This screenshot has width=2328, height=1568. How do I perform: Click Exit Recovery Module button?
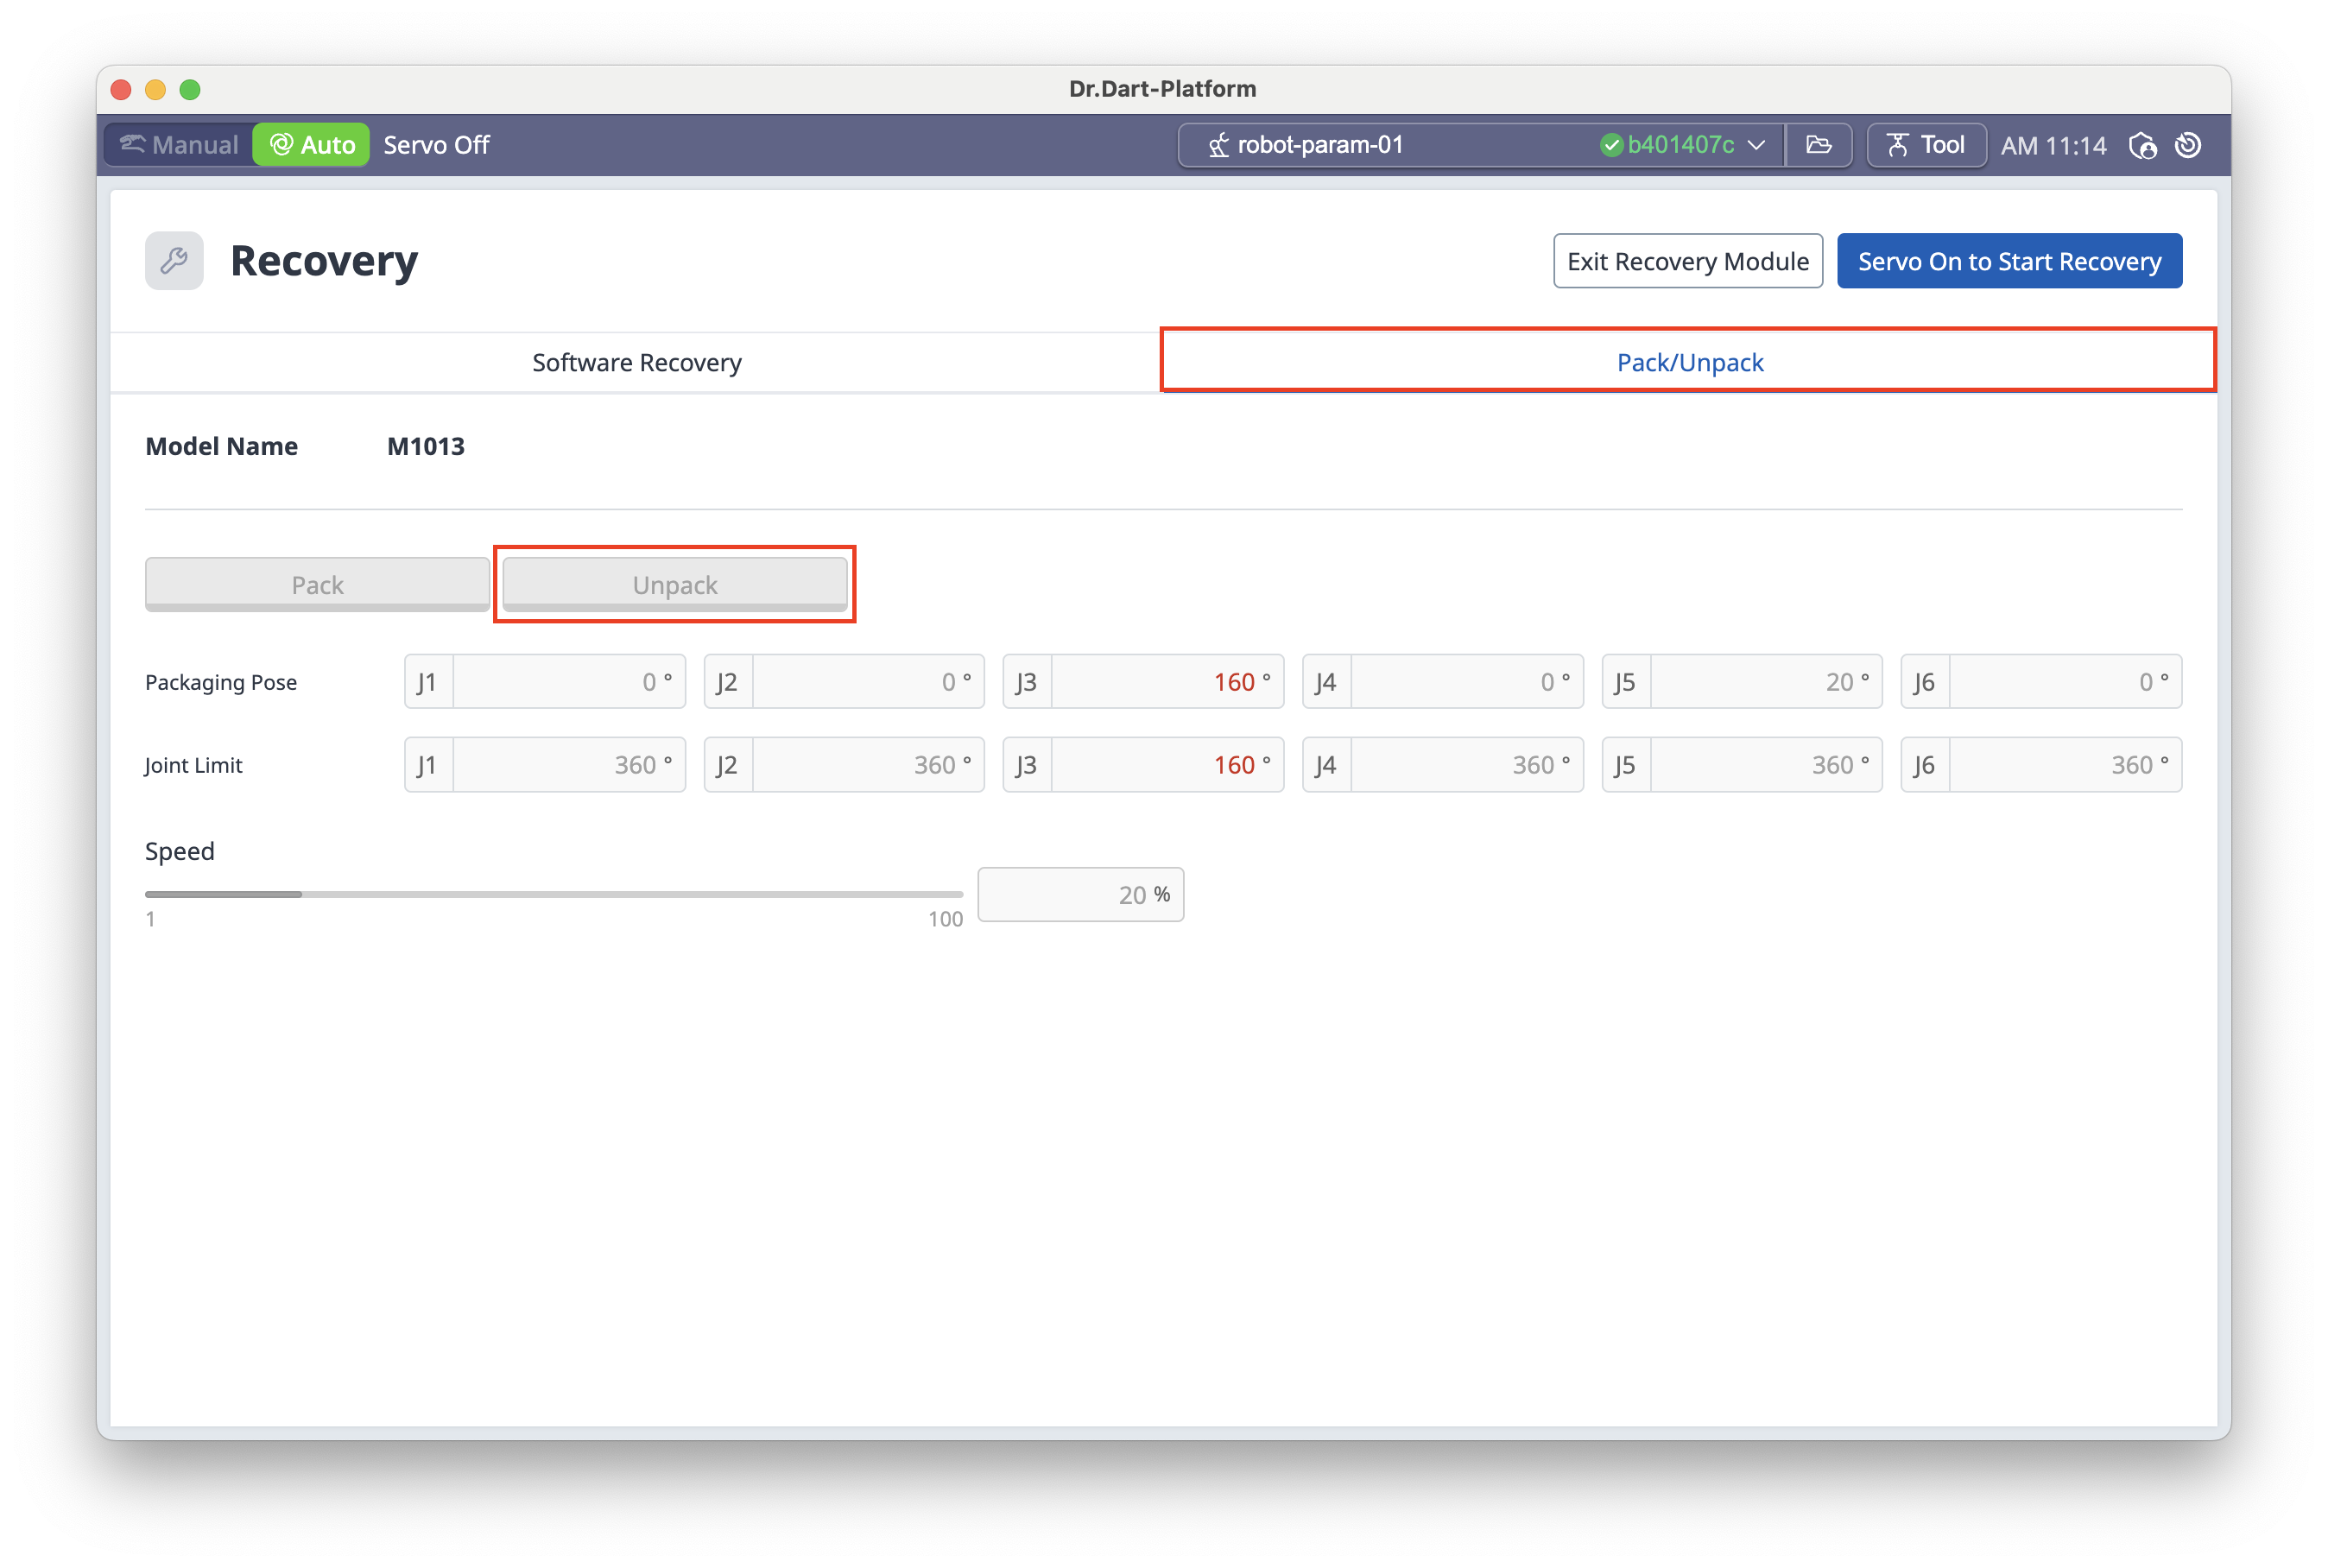1687,261
